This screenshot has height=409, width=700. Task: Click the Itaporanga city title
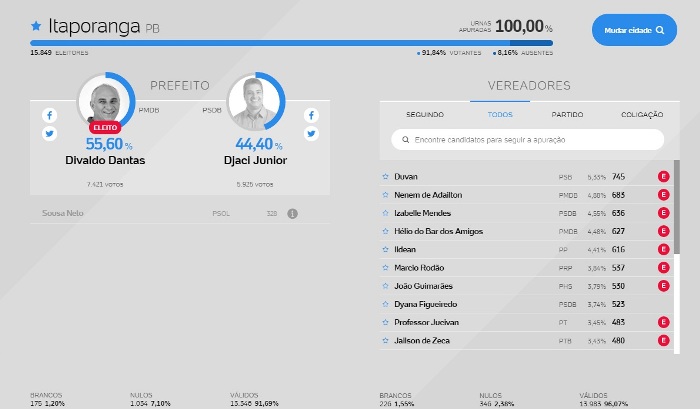[94, 26]
